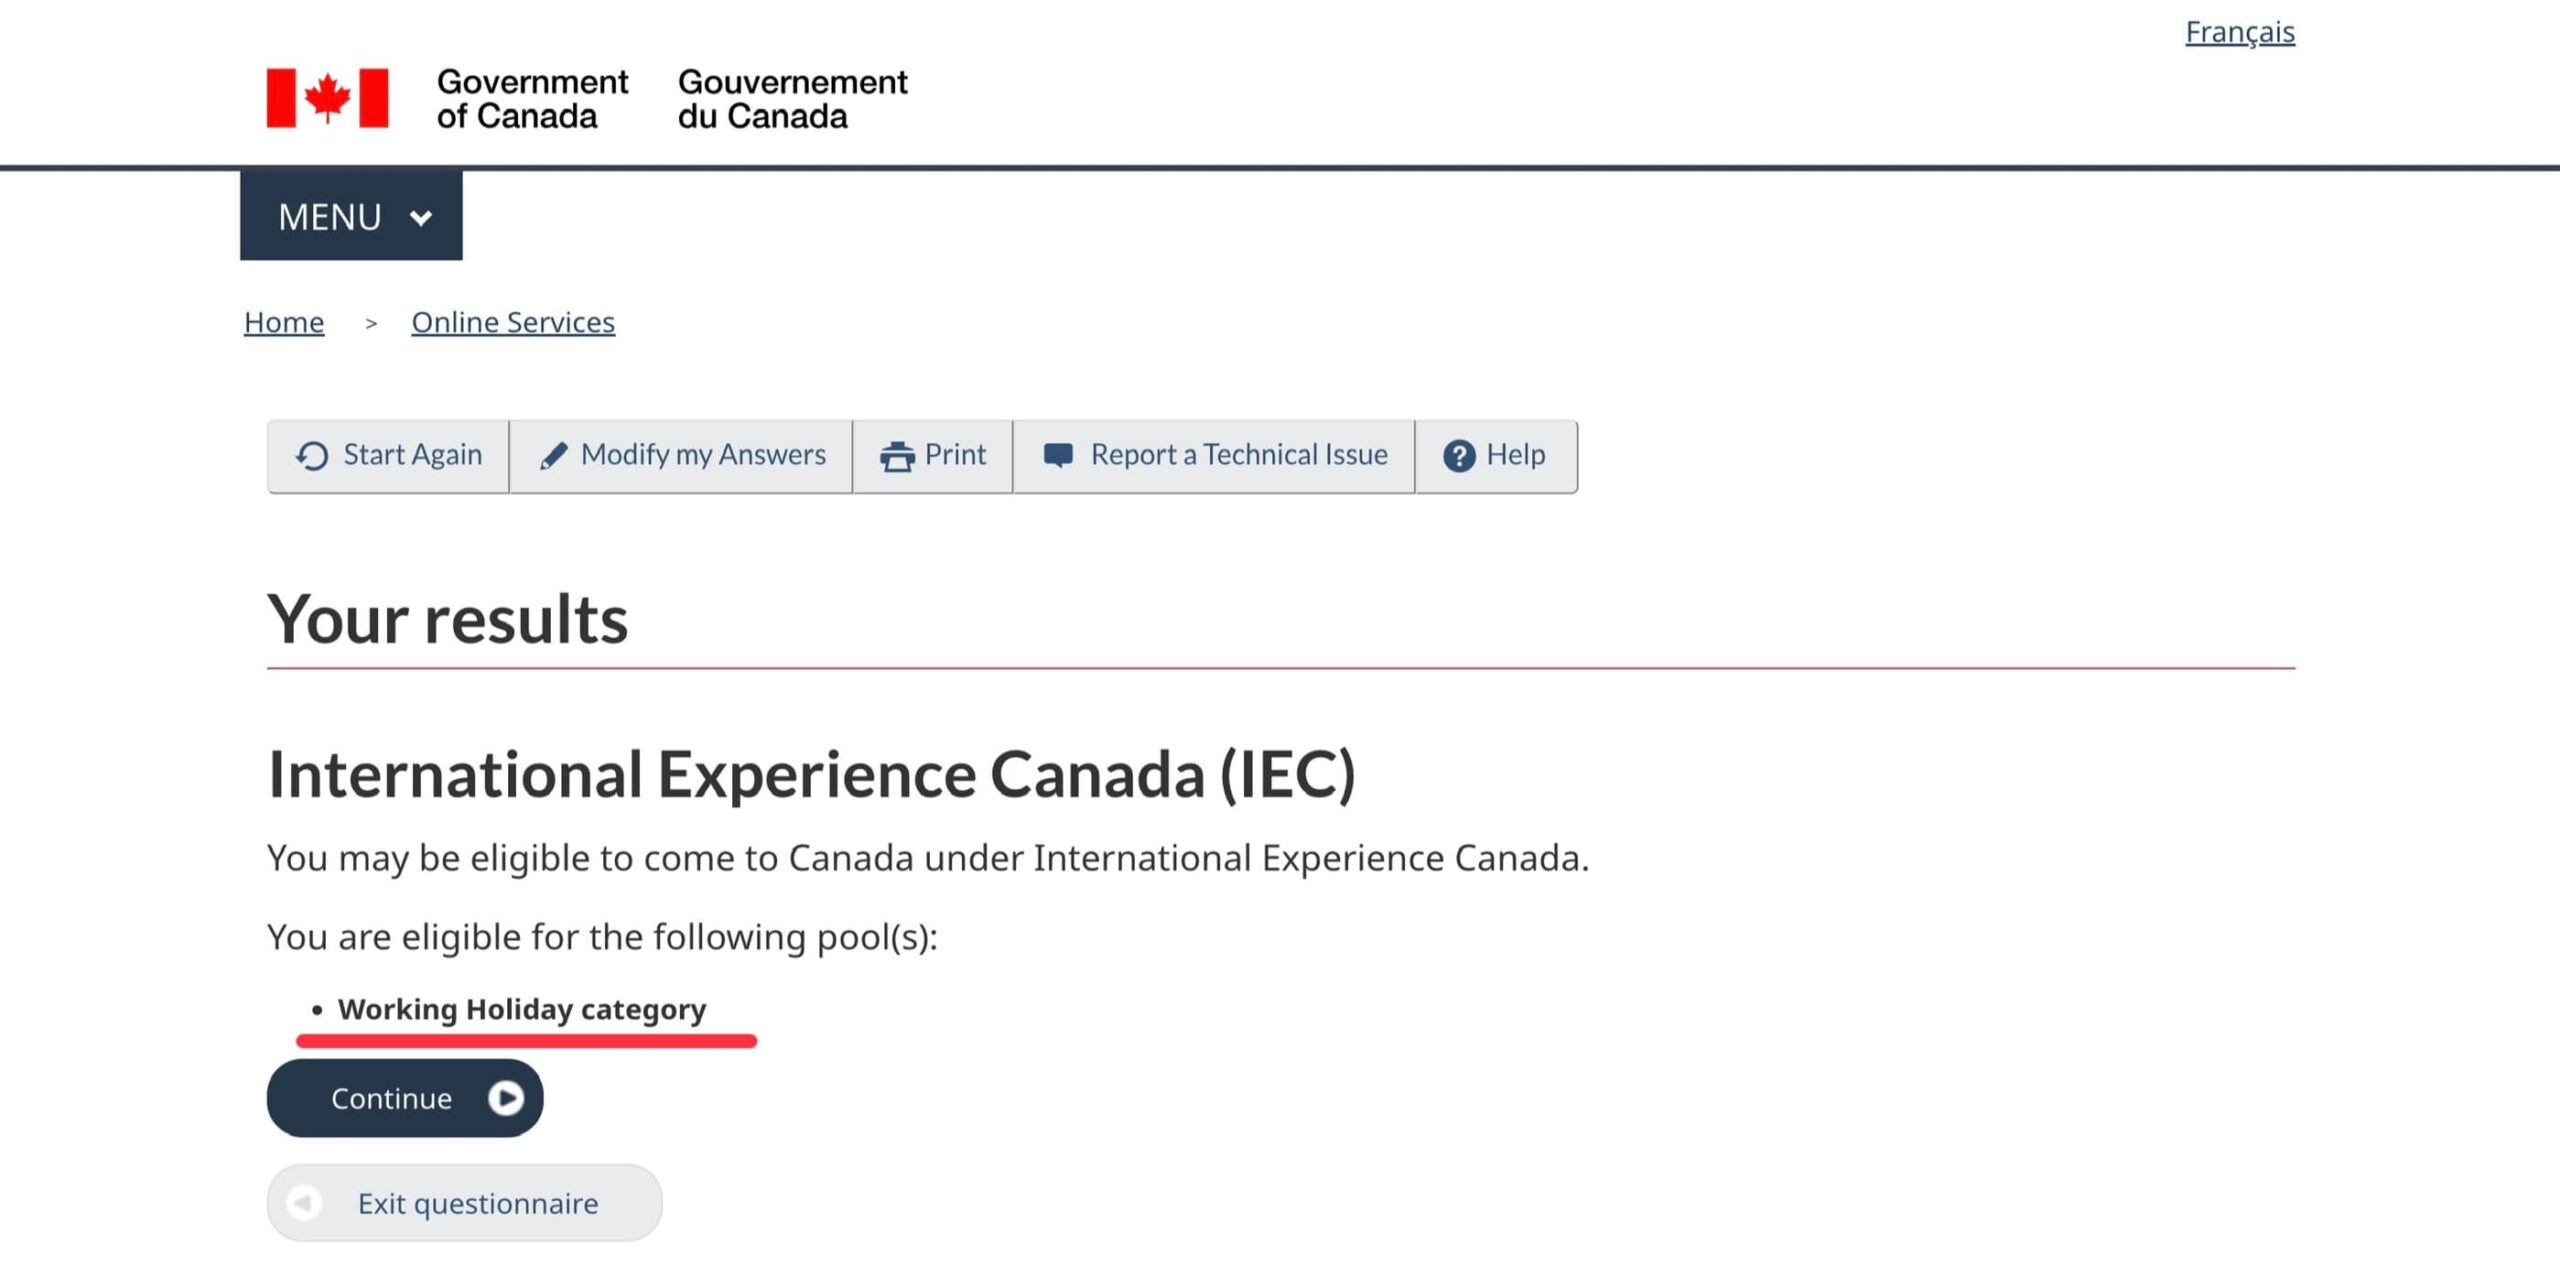
Task: Click the Canada flag logo
Action: [x=327, y=98]
